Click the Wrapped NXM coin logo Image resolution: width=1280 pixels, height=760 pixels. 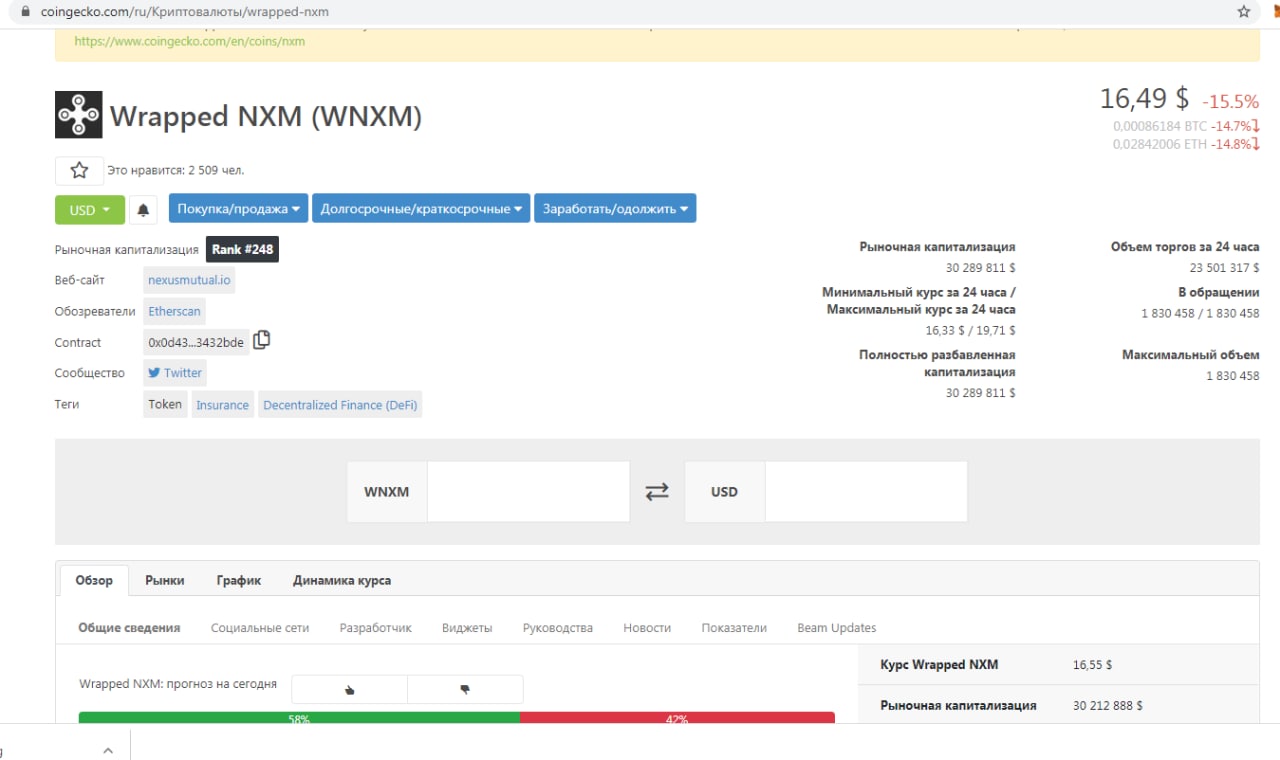pyautogui.click(x=79, y=115)
